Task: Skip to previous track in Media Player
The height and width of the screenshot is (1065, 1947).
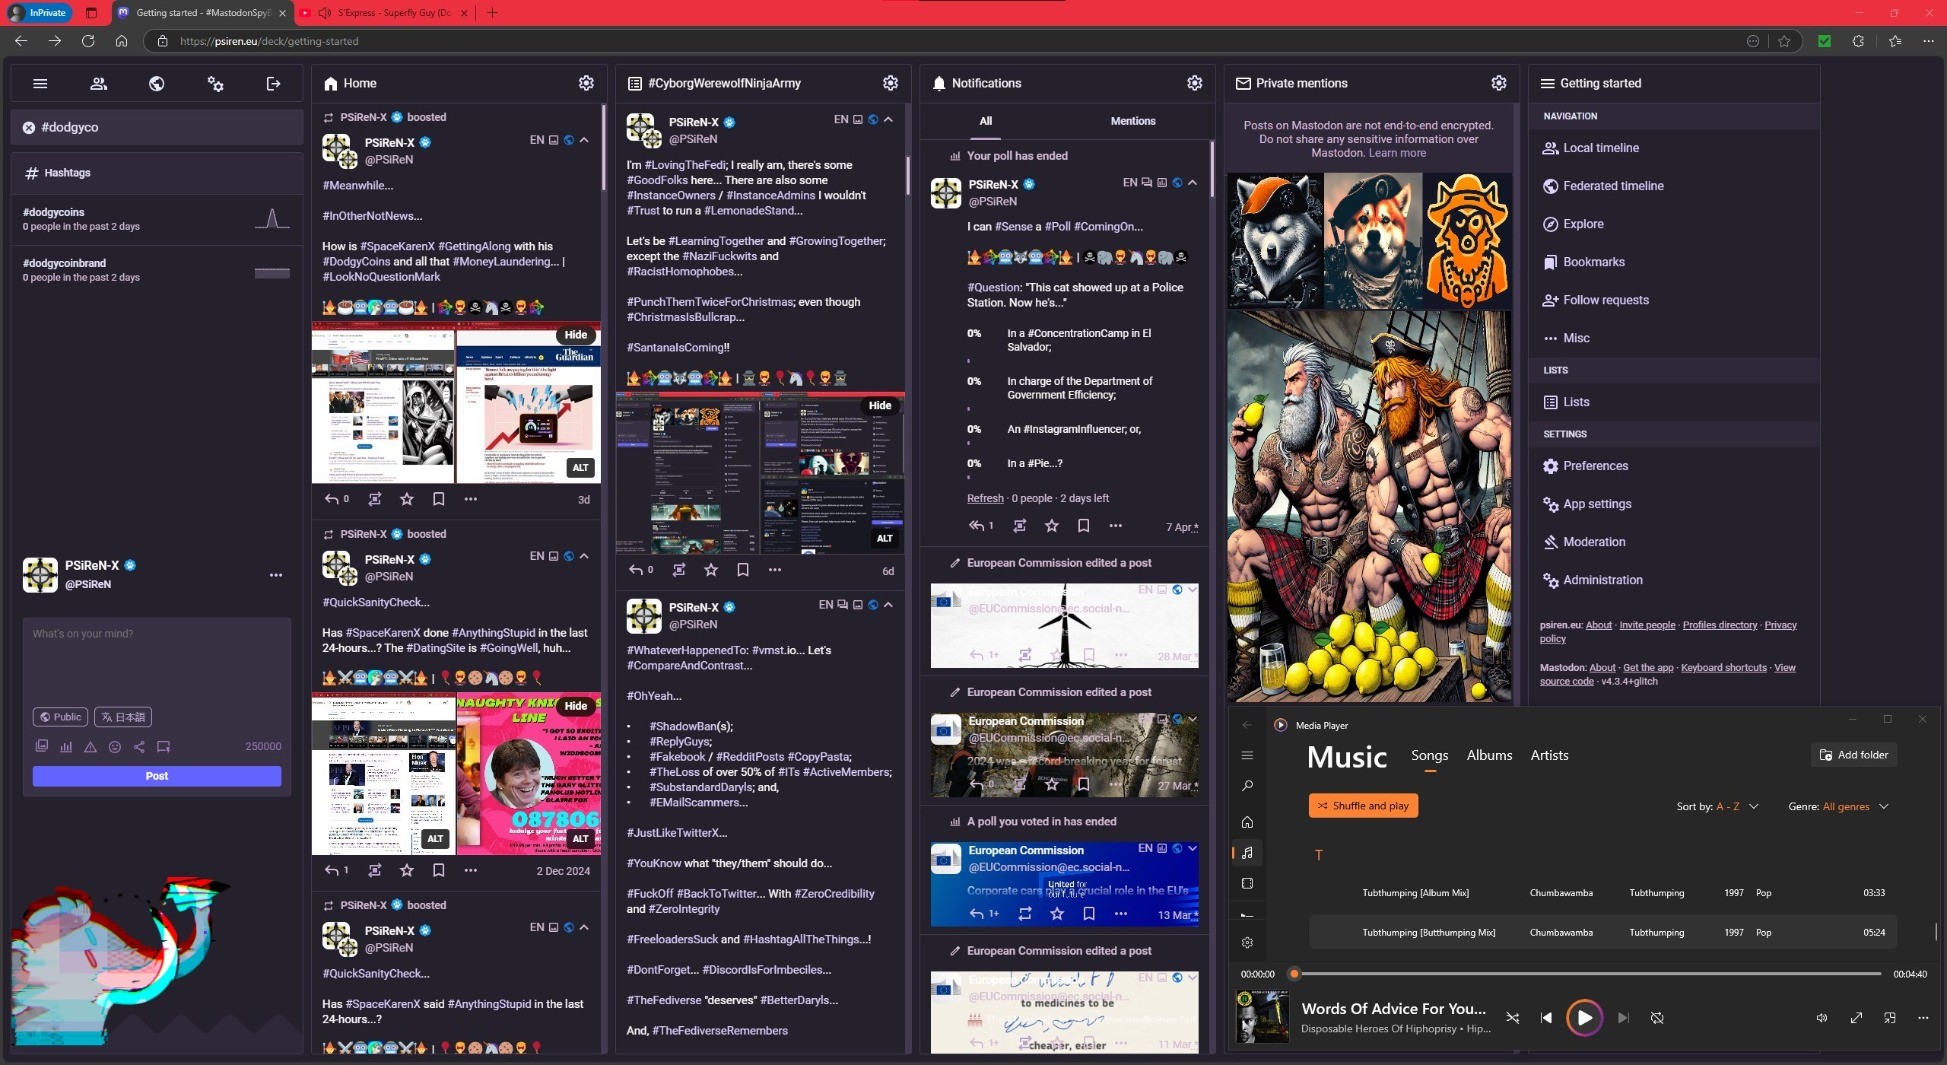Action: pyautogui.click(x=1546, y=1018)
